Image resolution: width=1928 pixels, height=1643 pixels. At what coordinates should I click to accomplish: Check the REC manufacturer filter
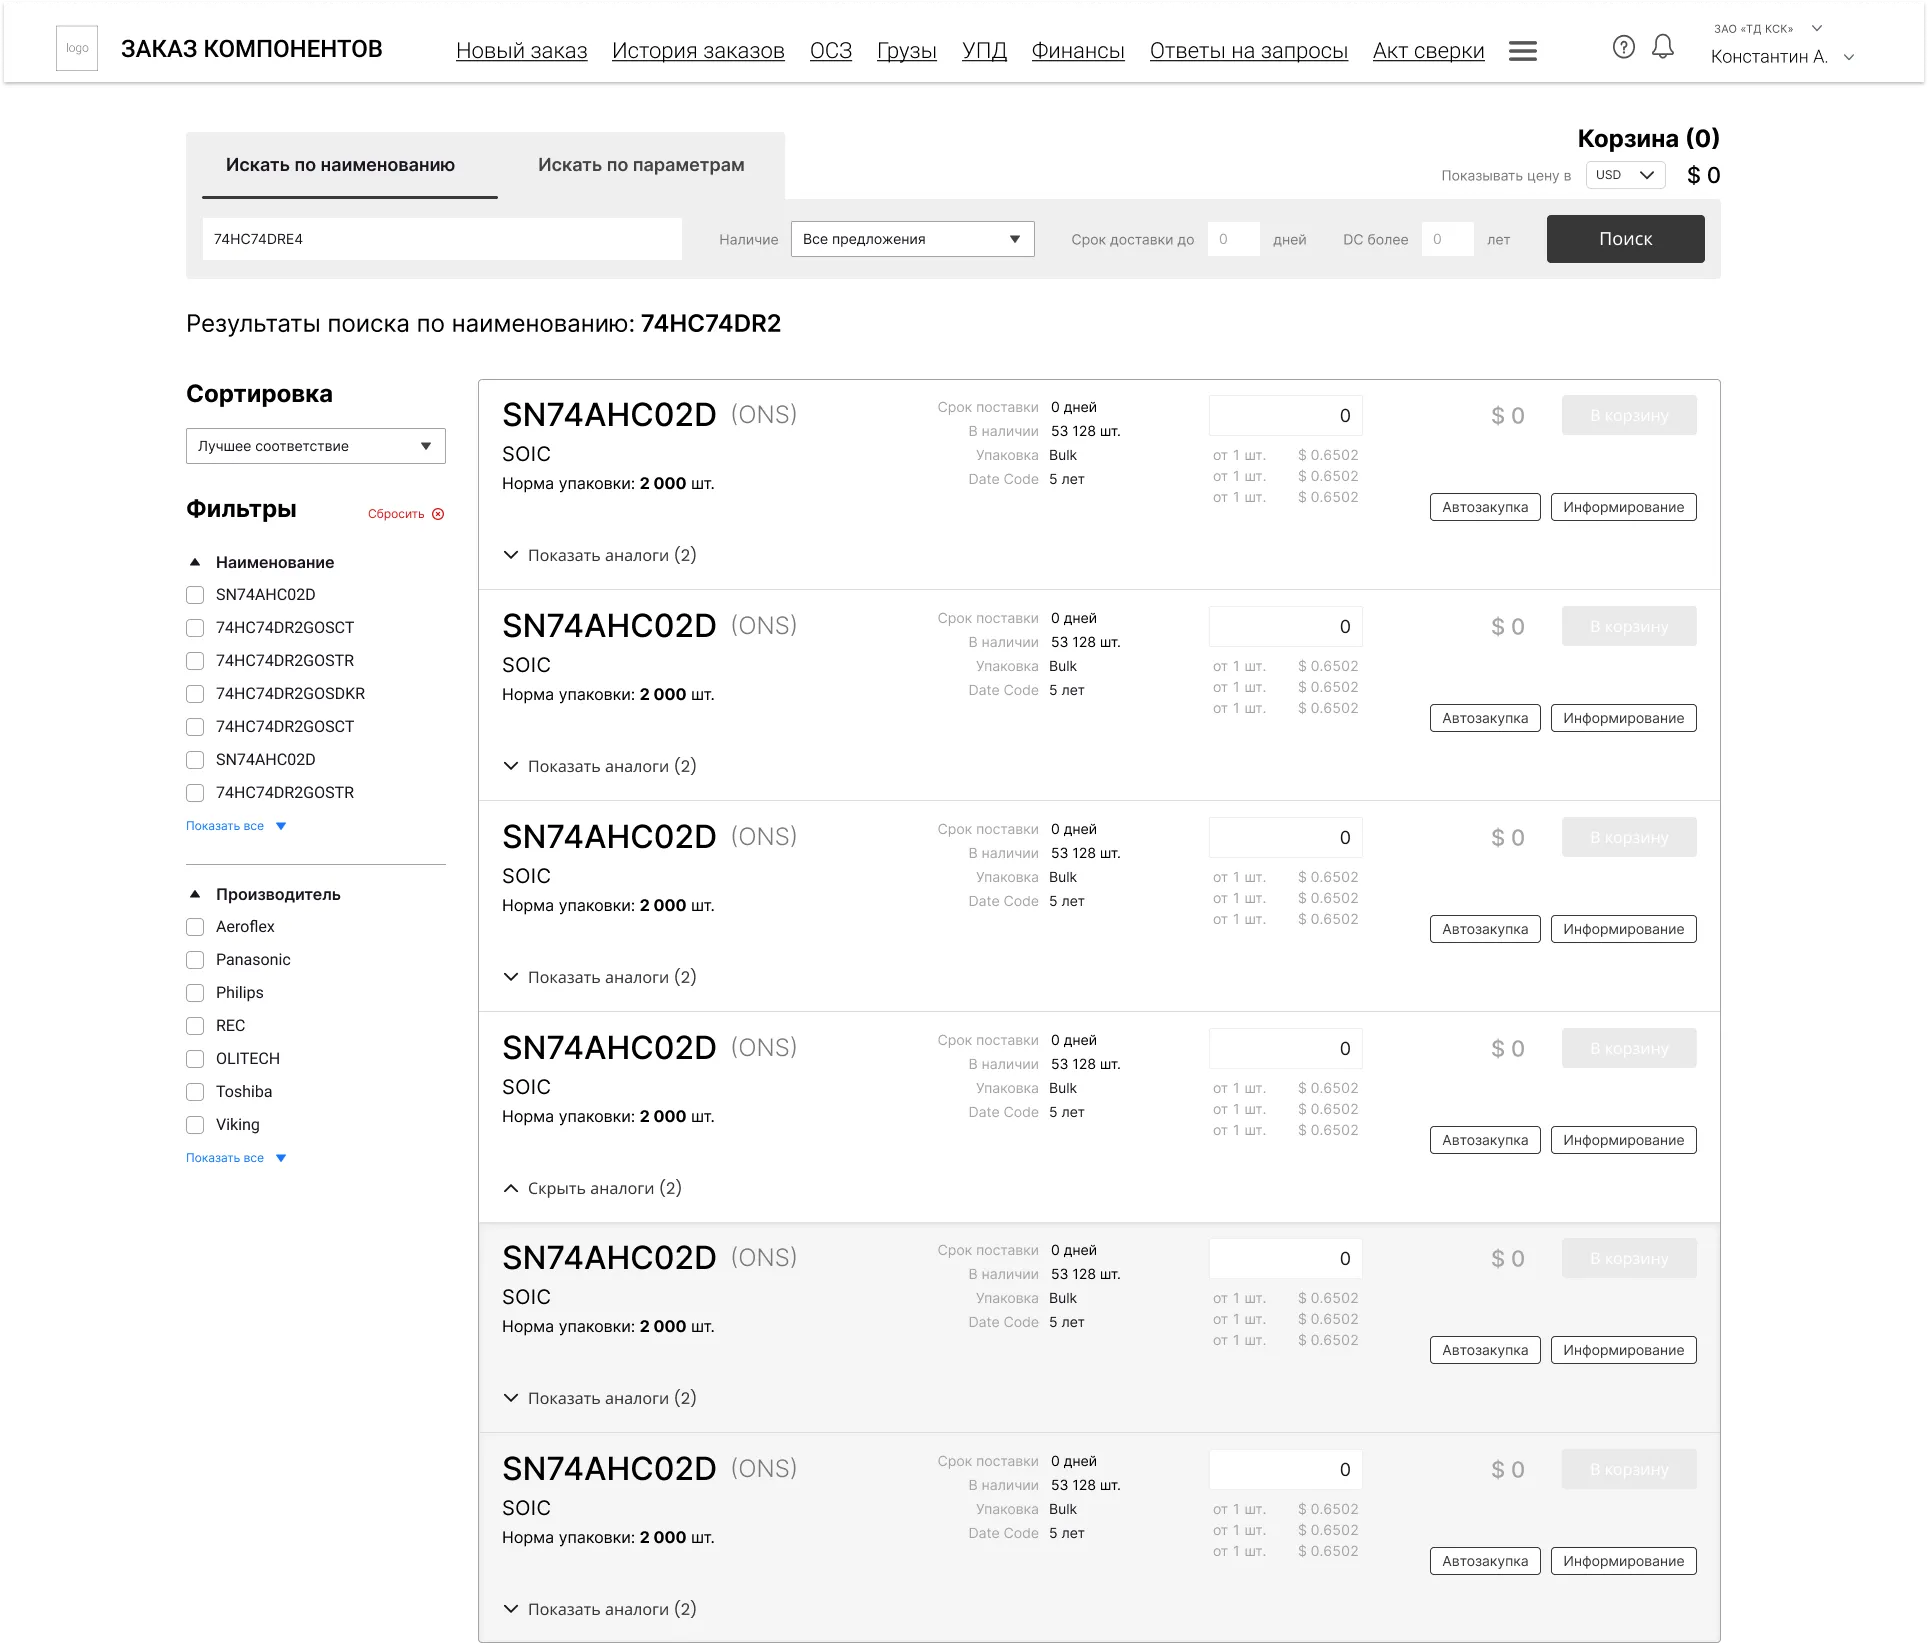pos(195,1026)
